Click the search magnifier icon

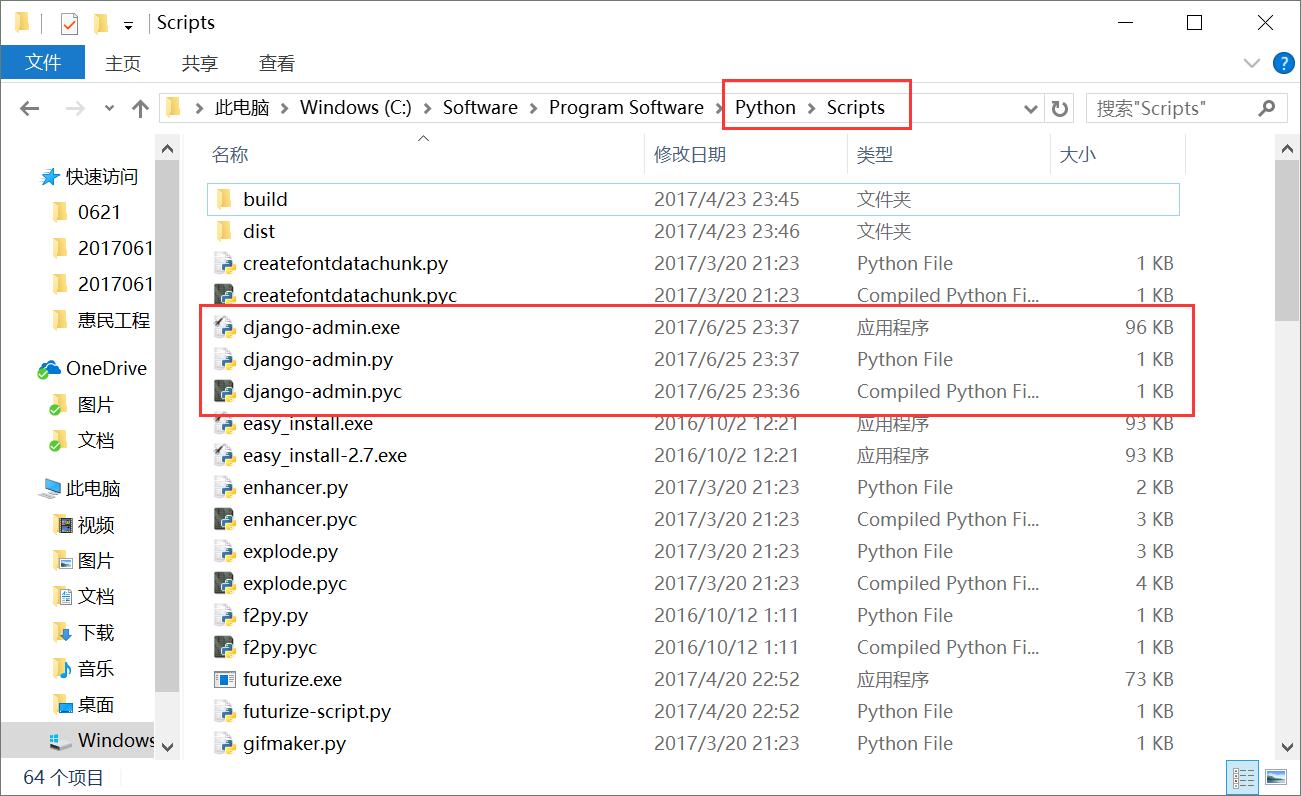(x=1267, y=108)
